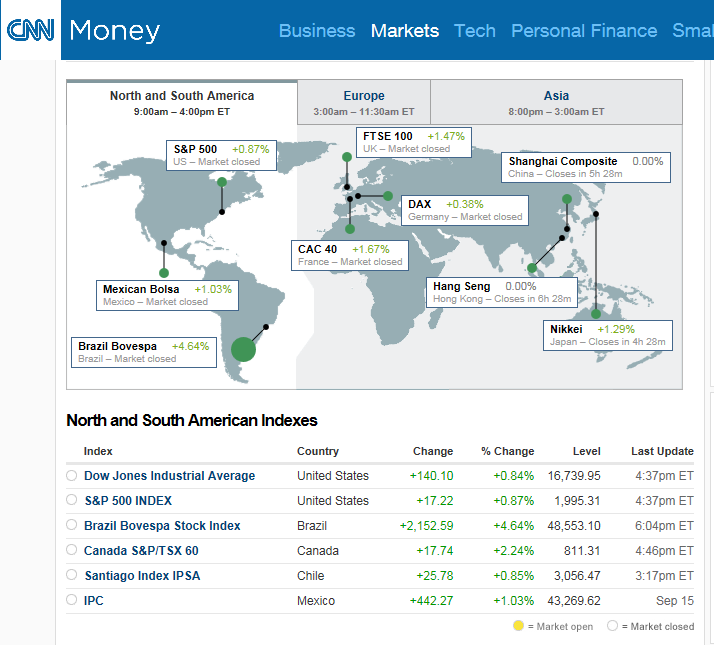Click the green CAC 40 map marker

pos(350,229)
